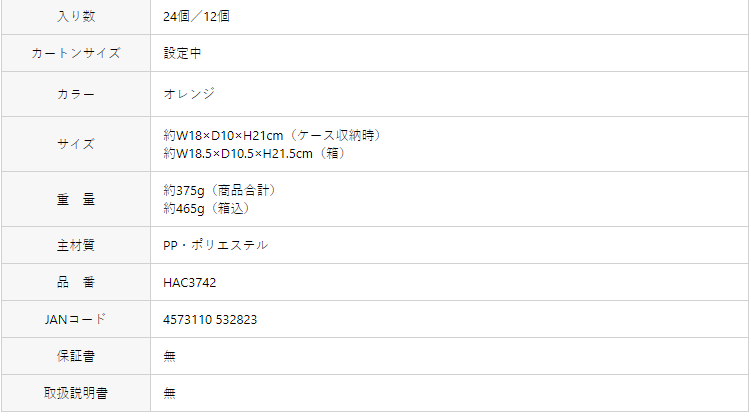Select the case-stored size W18×D10×H21cm line
751x417 pixels.
(273, 135)
